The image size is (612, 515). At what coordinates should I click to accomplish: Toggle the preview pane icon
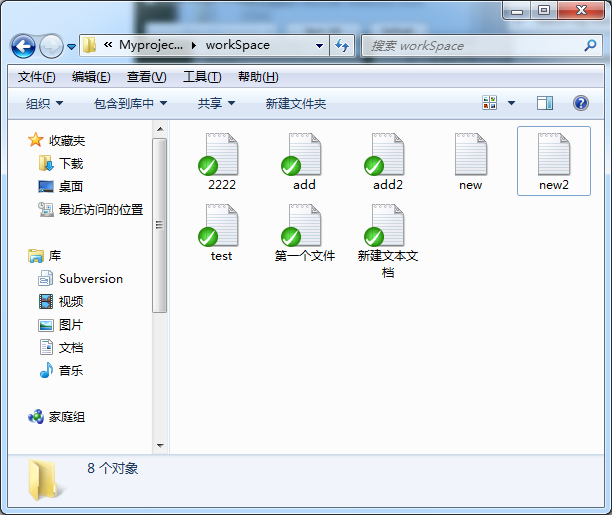point(544,103)
